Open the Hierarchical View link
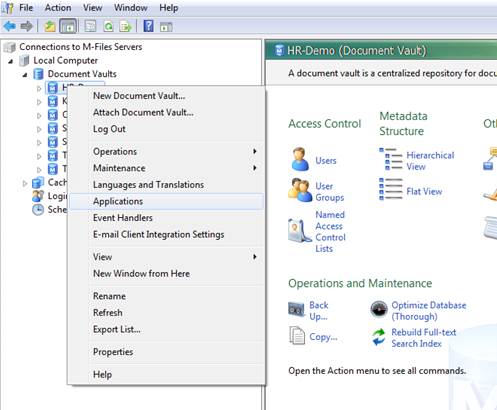 (x=430, y=161)
